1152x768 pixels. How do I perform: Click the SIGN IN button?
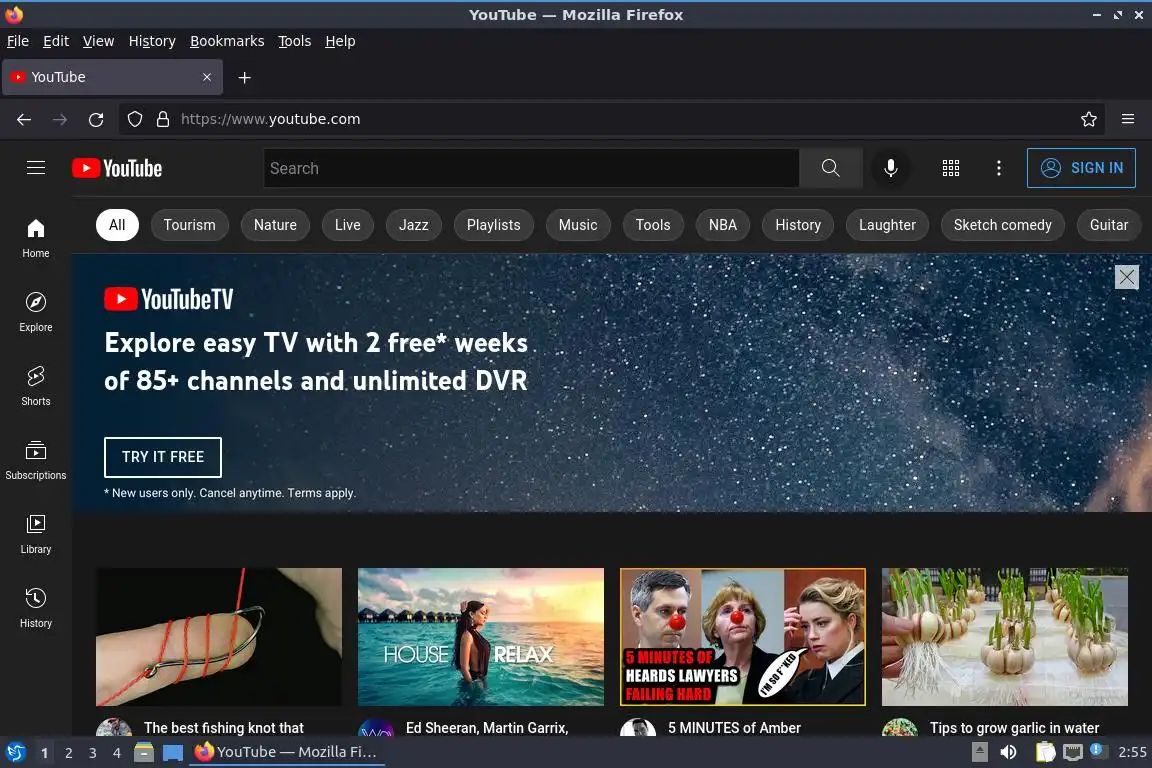[x=1081, y=168]
